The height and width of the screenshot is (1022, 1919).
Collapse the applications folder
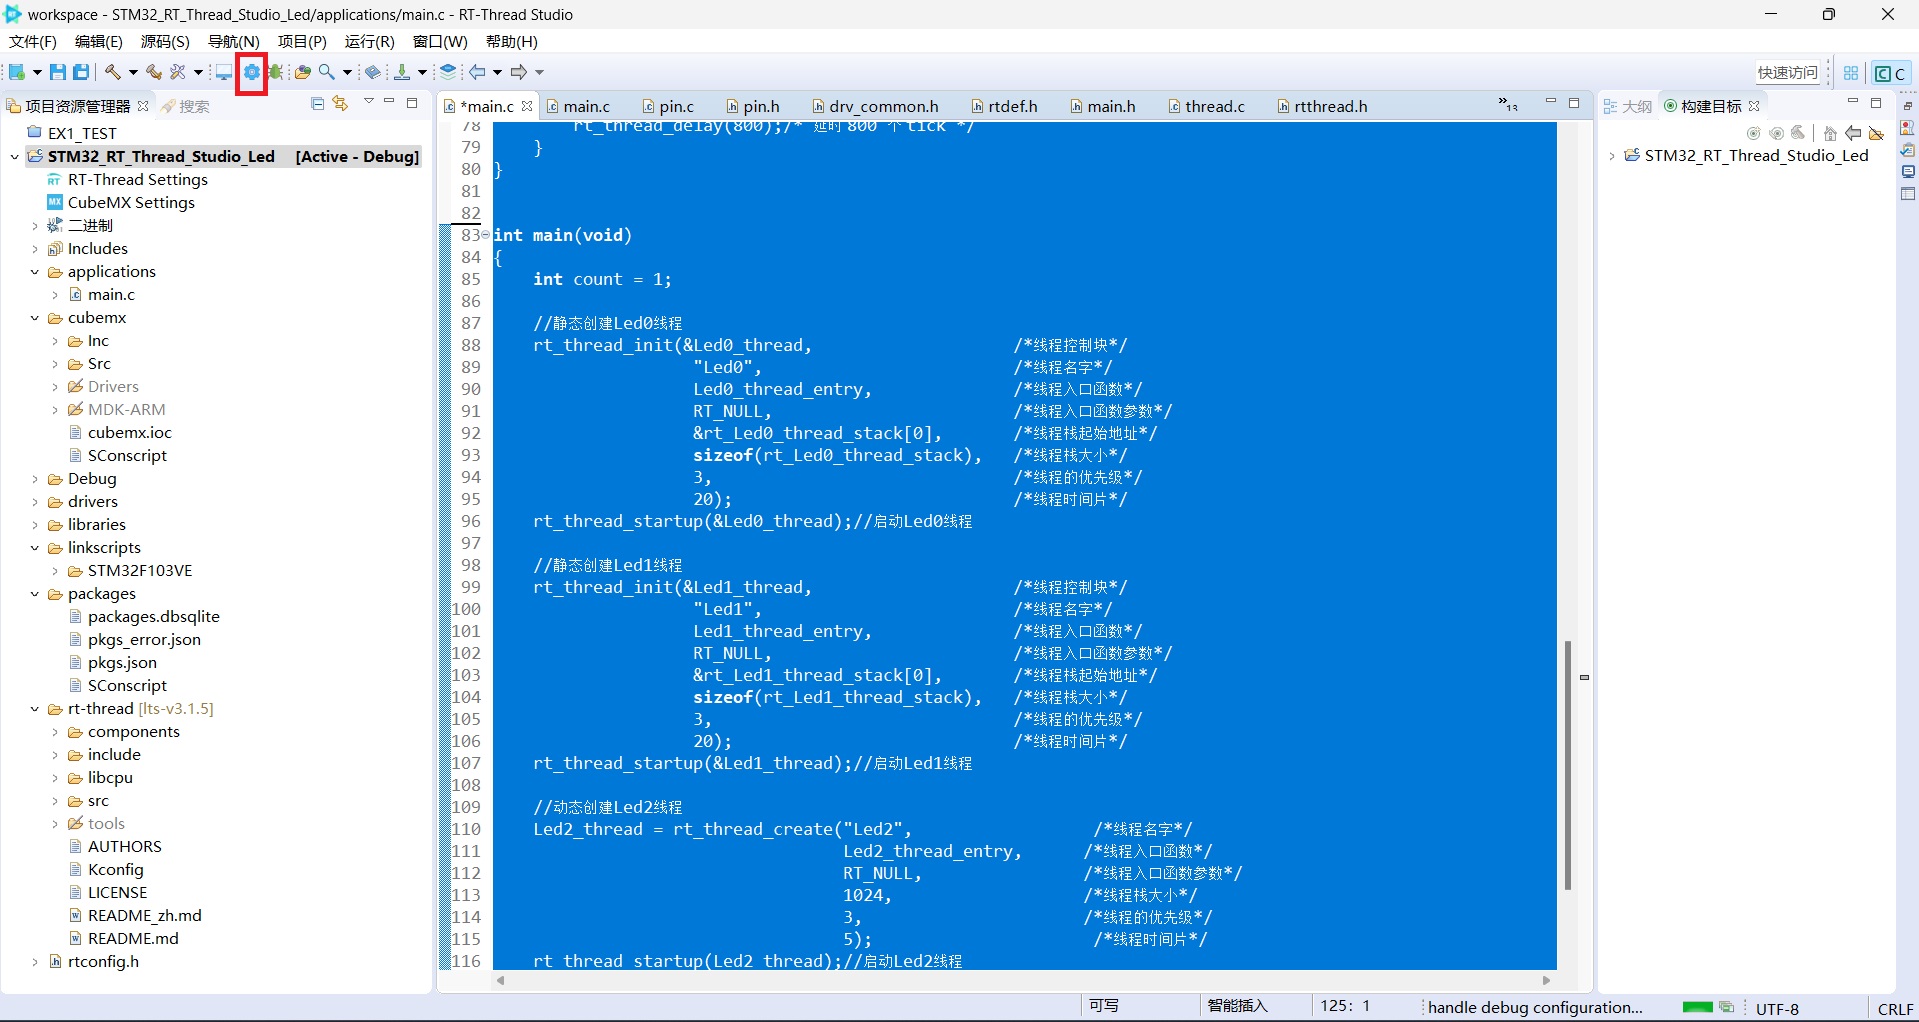35,272
